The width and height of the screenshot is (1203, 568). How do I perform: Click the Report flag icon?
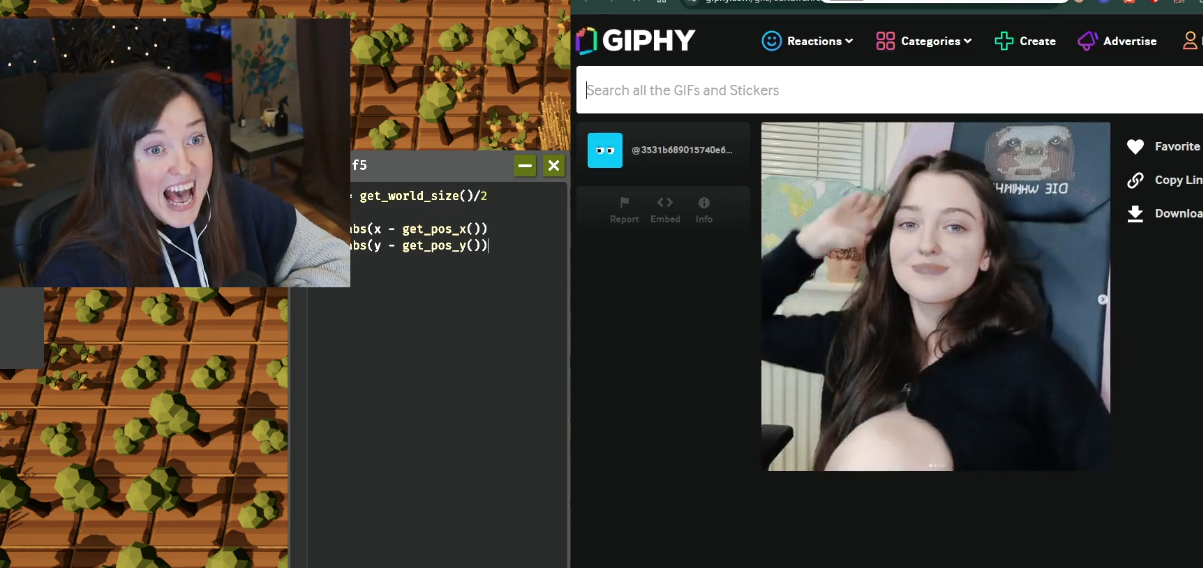(624, 203)
